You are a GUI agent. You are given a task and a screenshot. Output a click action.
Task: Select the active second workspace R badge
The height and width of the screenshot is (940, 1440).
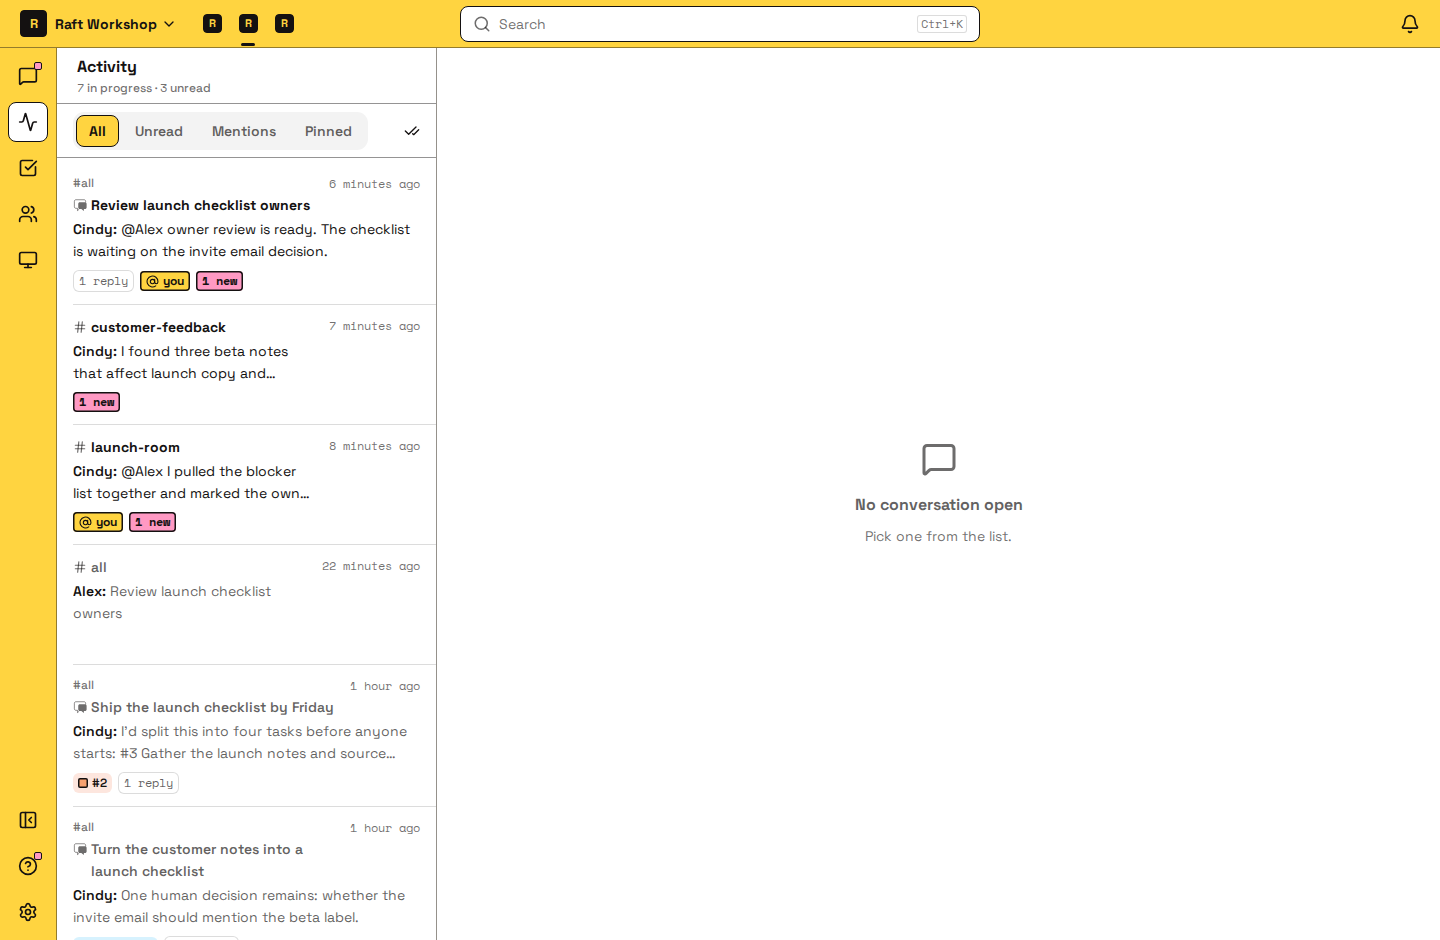click(248, 23)
